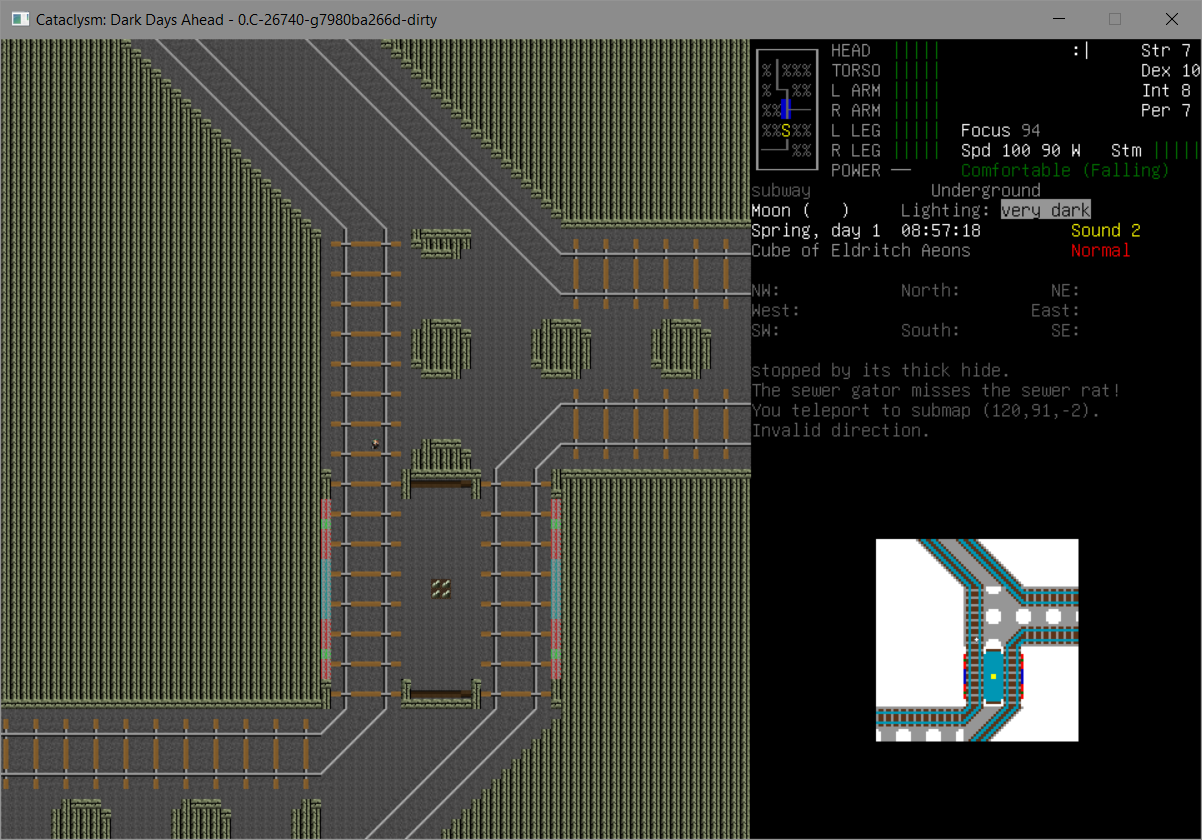The image size is (1202, 840).
Task: Click the 'Moon' phase label
Action: pyautogui.click(x=771, y=210)
